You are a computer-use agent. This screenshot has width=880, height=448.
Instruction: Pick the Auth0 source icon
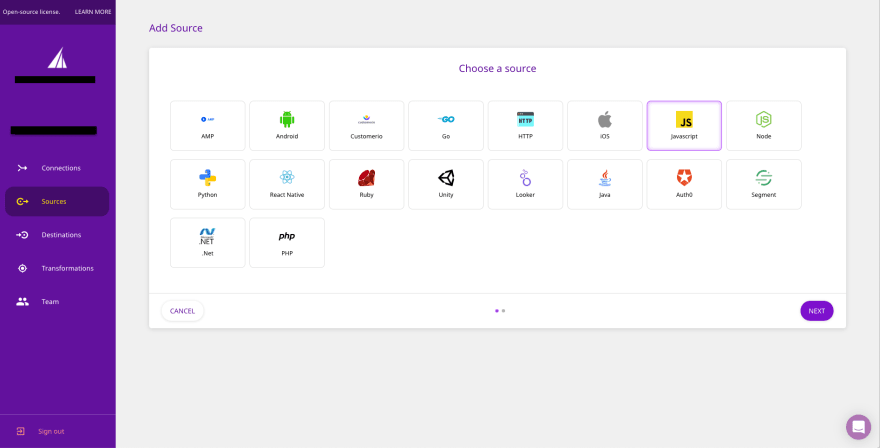click(684, 178)
